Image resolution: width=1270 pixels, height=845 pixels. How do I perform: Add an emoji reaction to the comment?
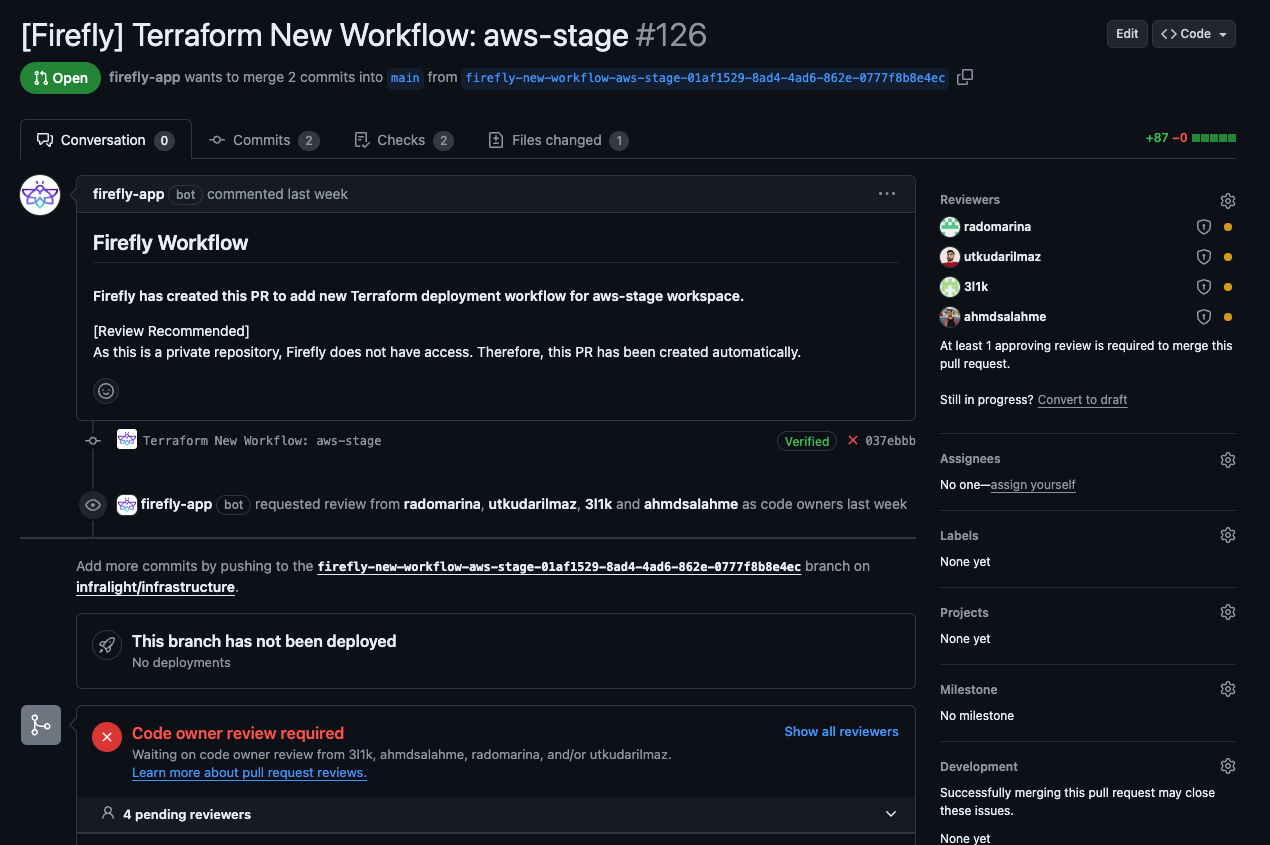(x=106, y=391)
